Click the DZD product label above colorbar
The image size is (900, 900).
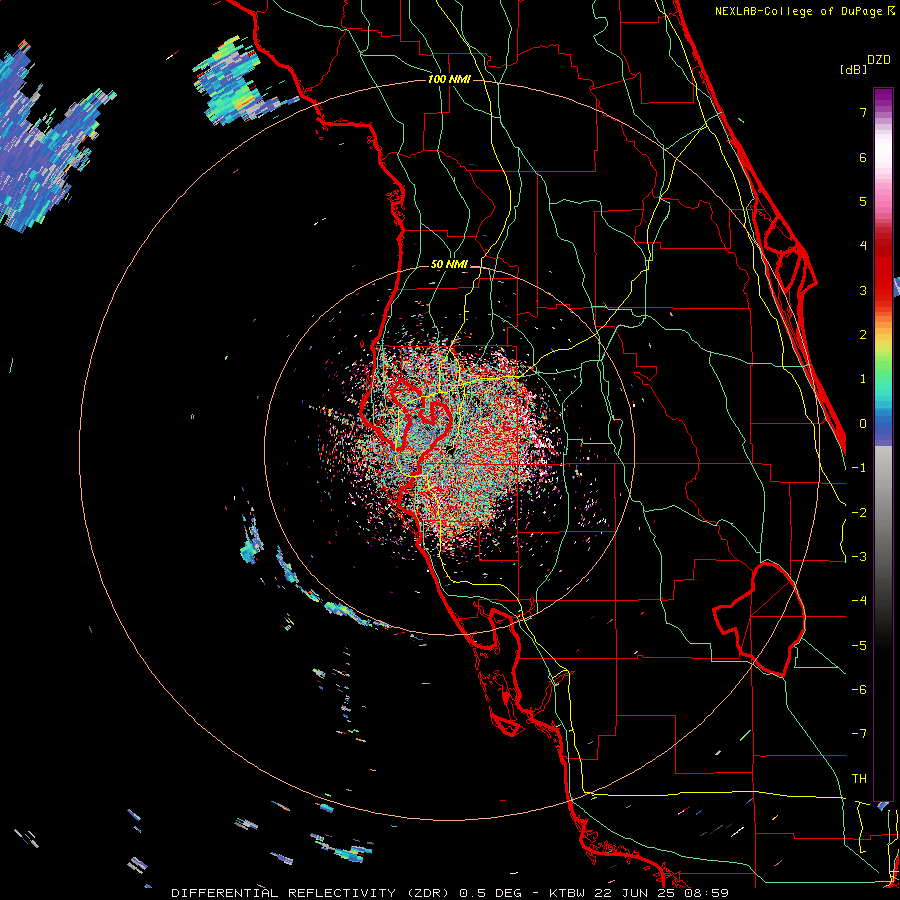click(x=879, y=60)
